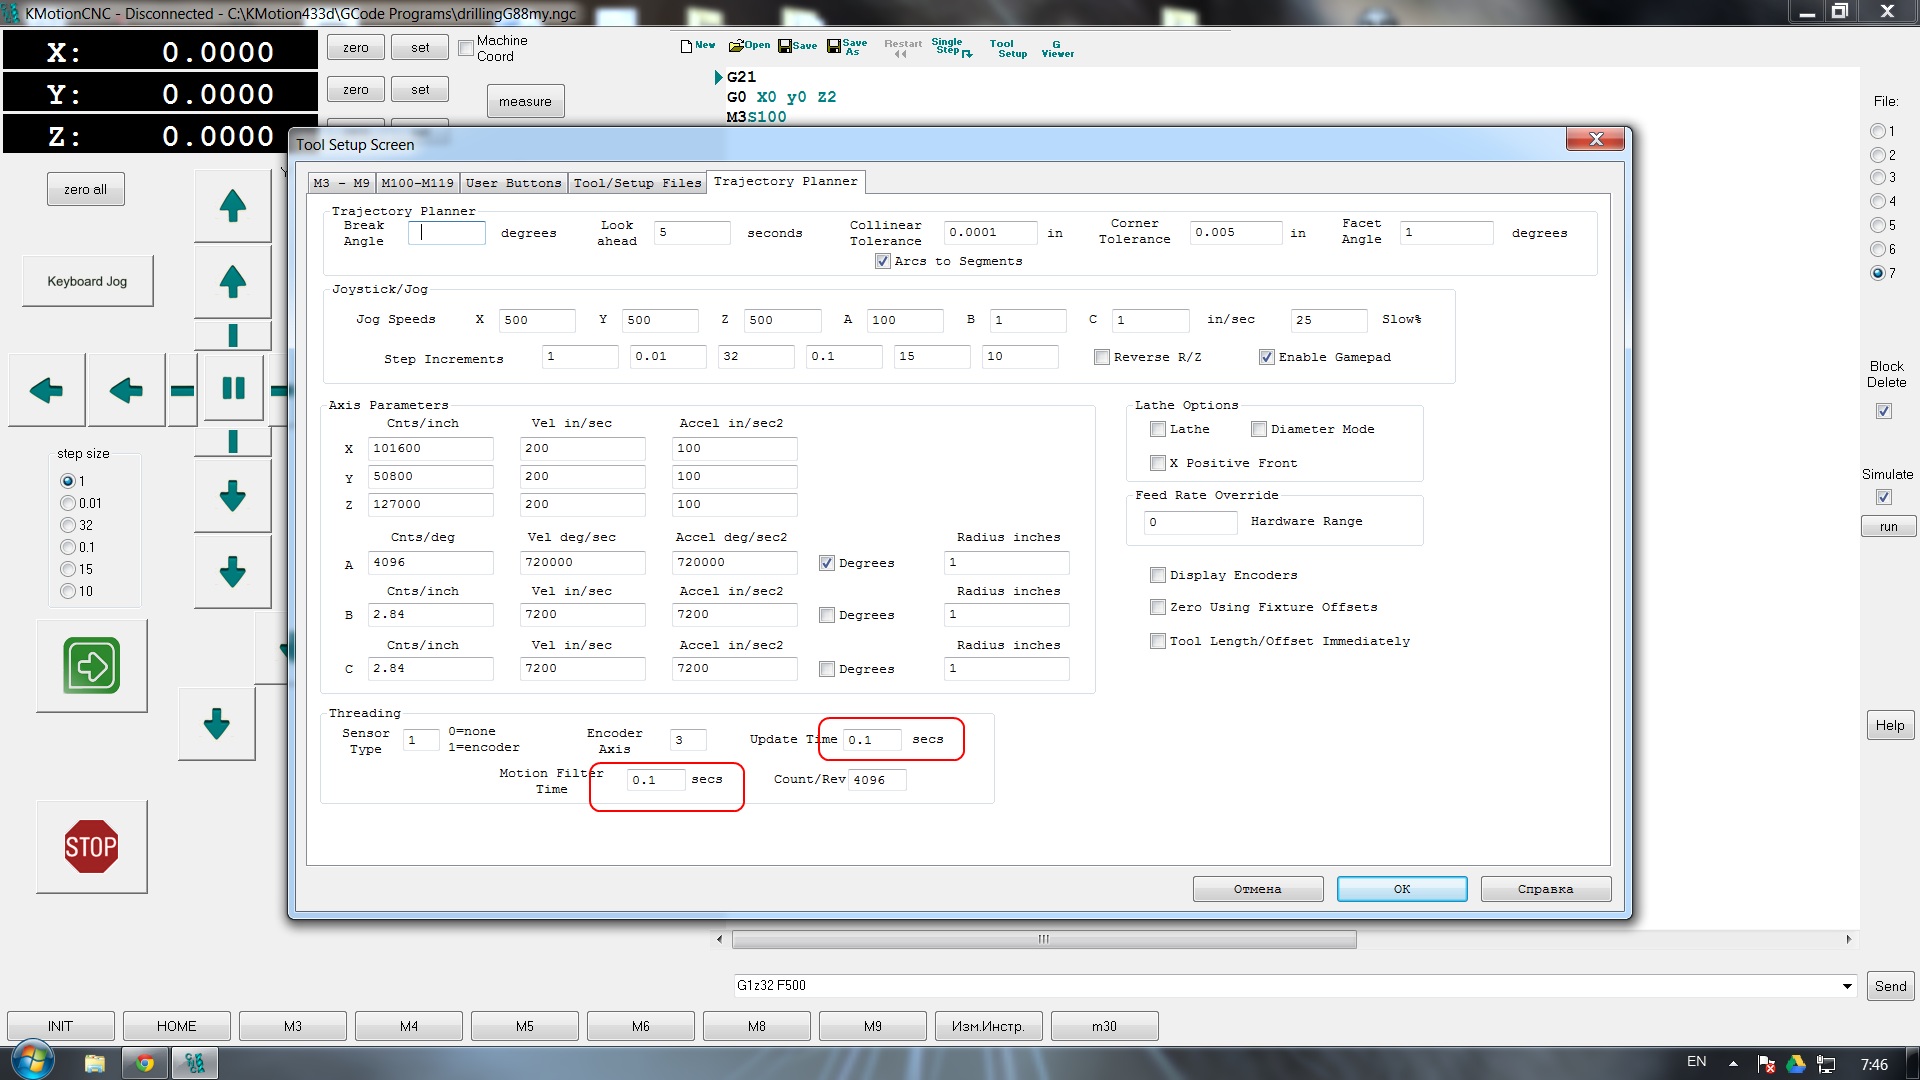Open a GCode file with Open icon
The width and height of the screenshot is (1920, 1080).
(749, 46)
